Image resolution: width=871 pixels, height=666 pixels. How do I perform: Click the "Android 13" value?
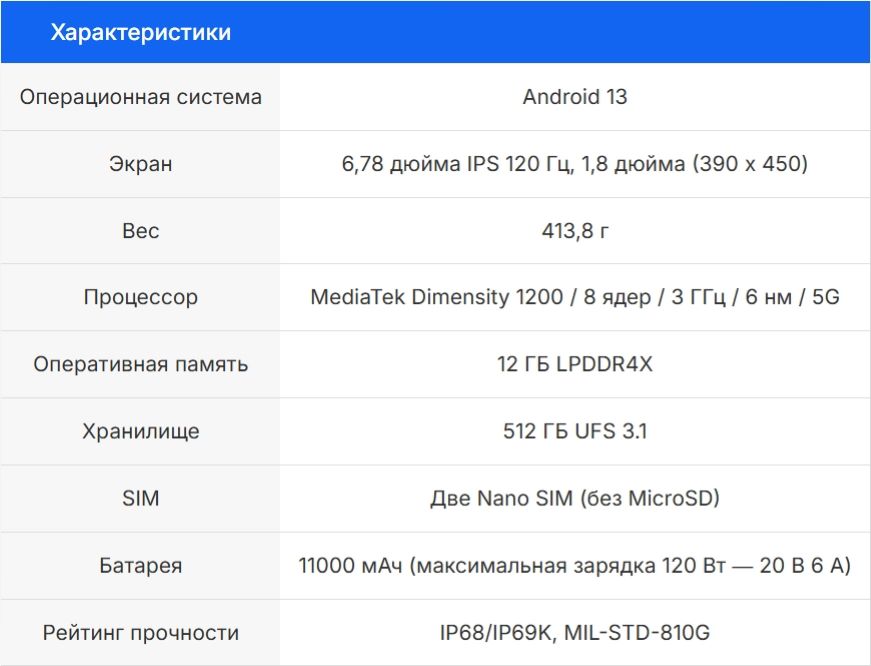pyautogui.click(x=575, y=97)
